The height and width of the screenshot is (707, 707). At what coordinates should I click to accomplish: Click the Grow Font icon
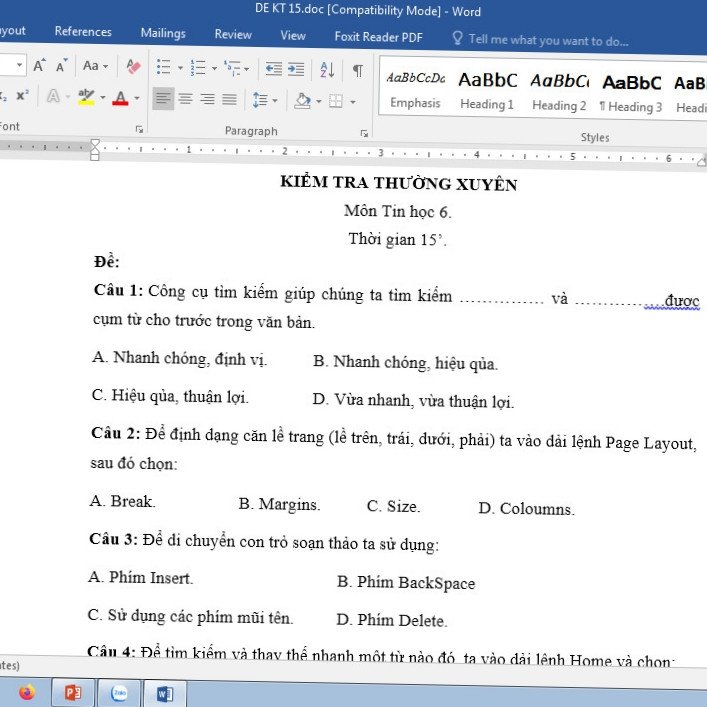40,66
